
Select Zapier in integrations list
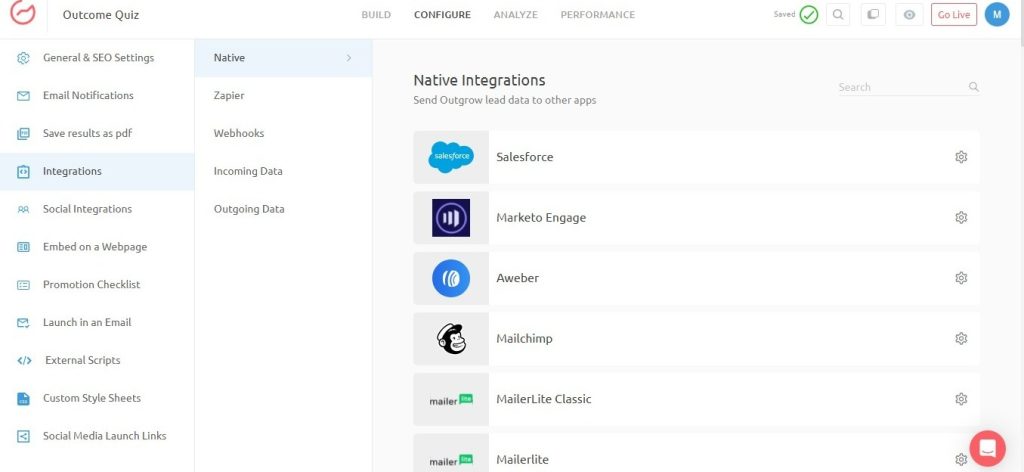click(229, 96)
